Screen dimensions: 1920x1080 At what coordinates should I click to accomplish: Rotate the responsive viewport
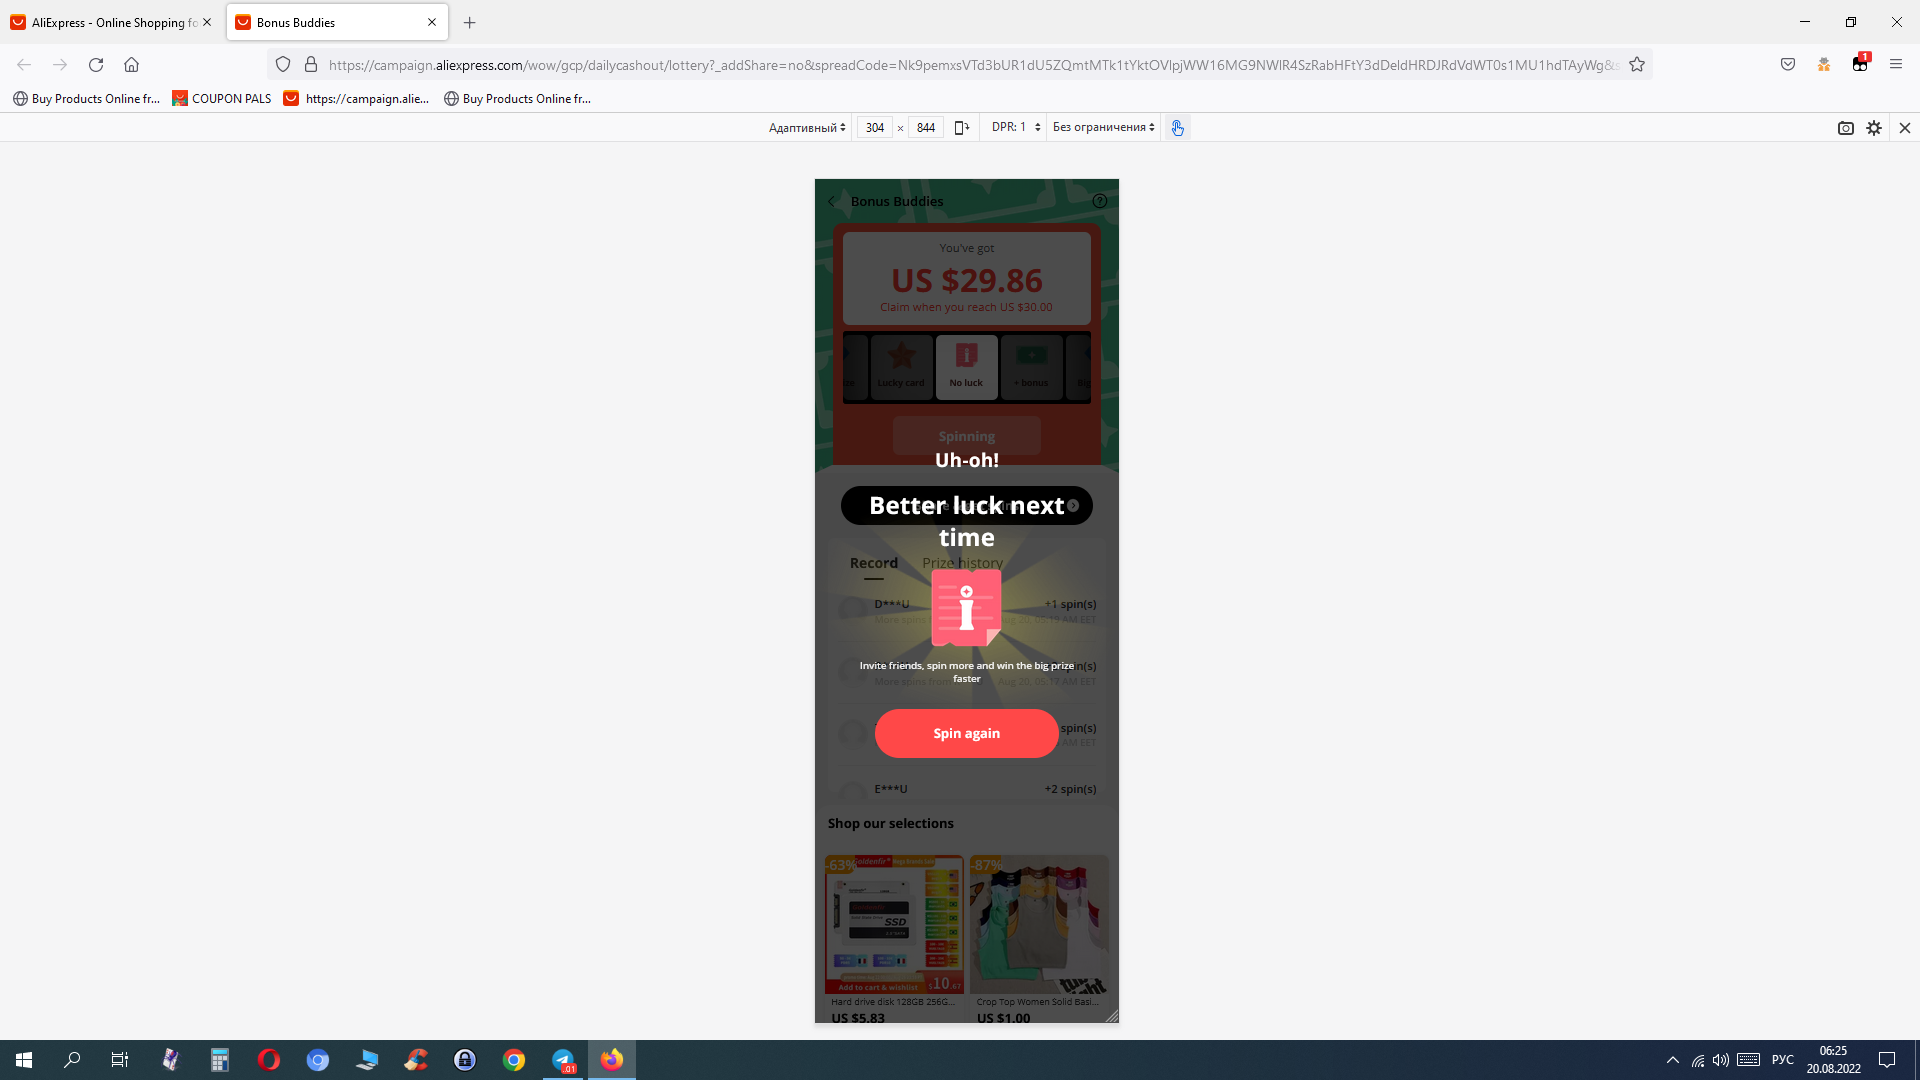click(x=962, y=128)
